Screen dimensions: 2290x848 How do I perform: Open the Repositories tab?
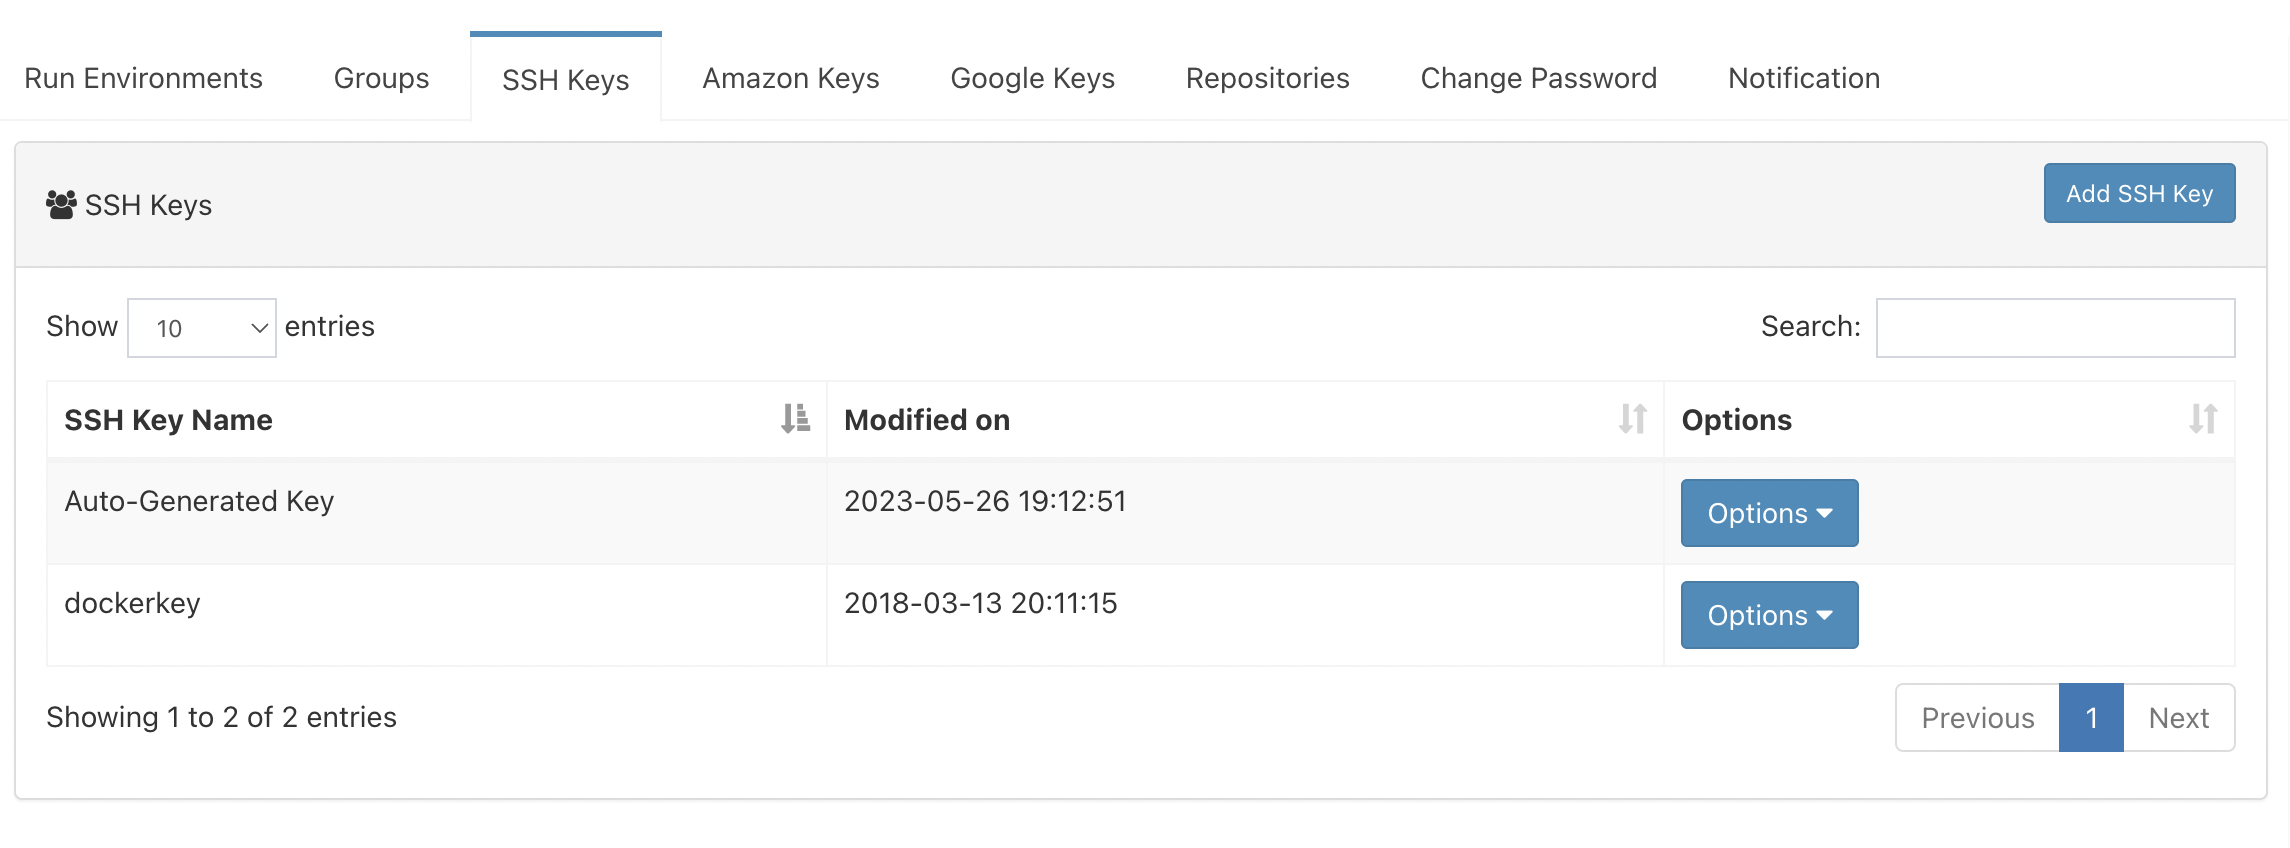pyautogui.click(x=1267, y=78)
